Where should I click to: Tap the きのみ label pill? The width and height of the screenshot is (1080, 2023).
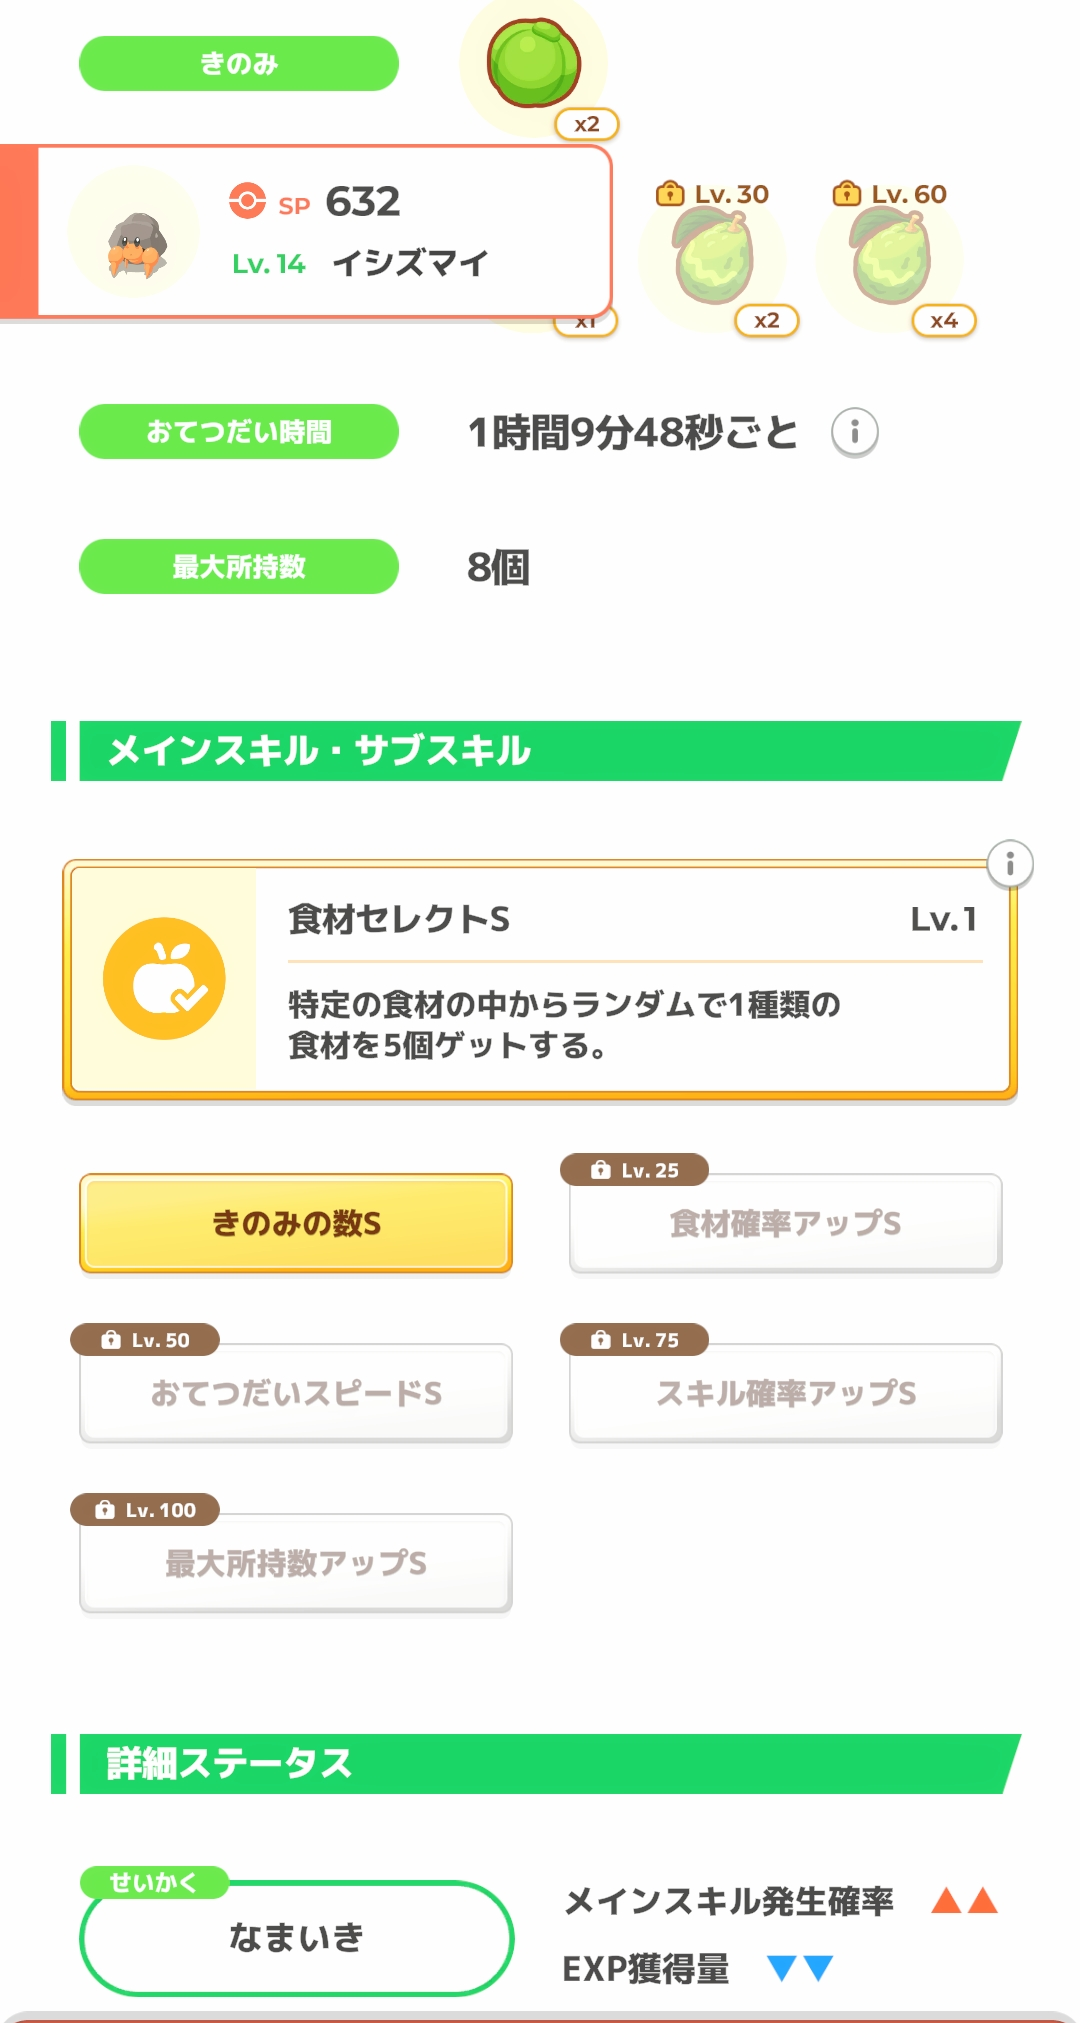click(x=239, y=64)
